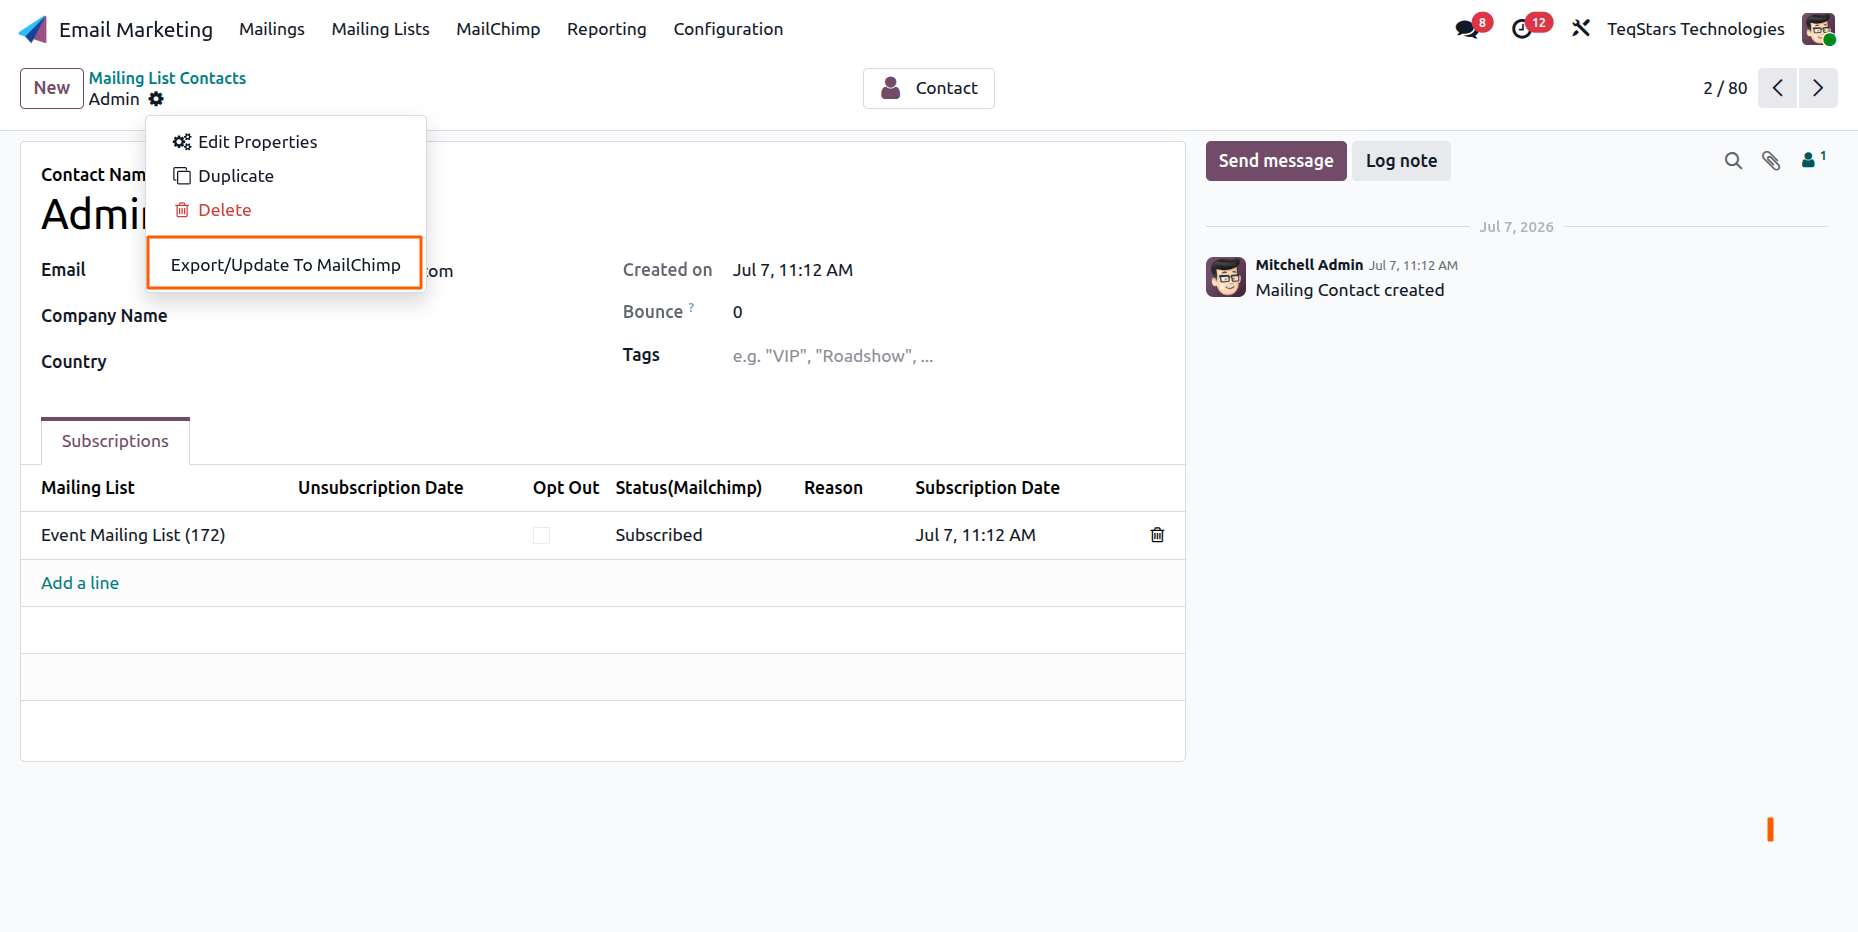Go to the next record arrow
1858x932 pixels.
coord(1818,88)
